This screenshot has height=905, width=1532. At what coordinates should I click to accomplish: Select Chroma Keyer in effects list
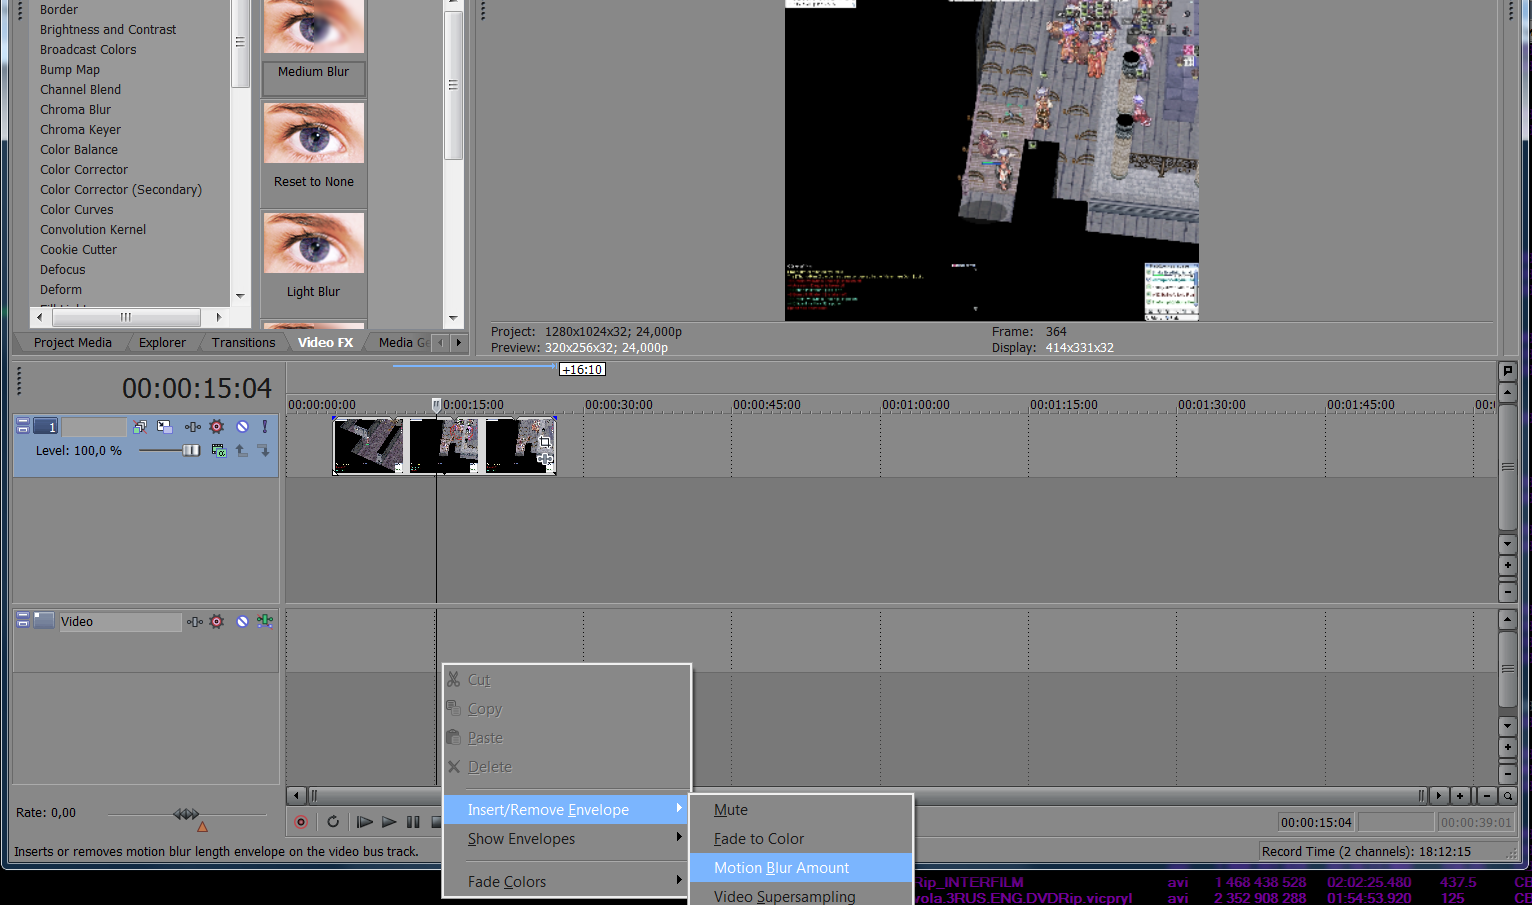80,130
